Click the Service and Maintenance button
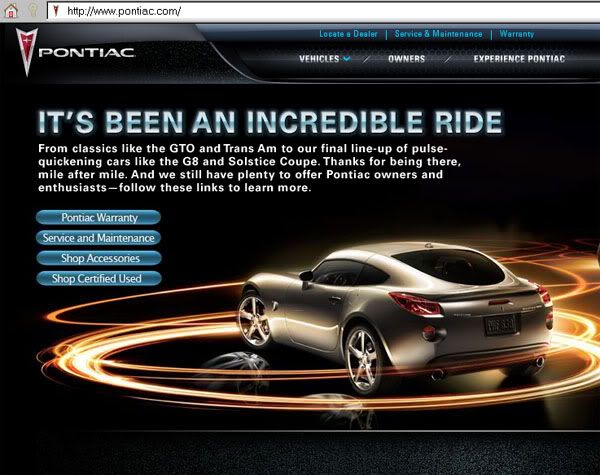The width and height of the screenshot is (600, 475). [x=99, y=238]
